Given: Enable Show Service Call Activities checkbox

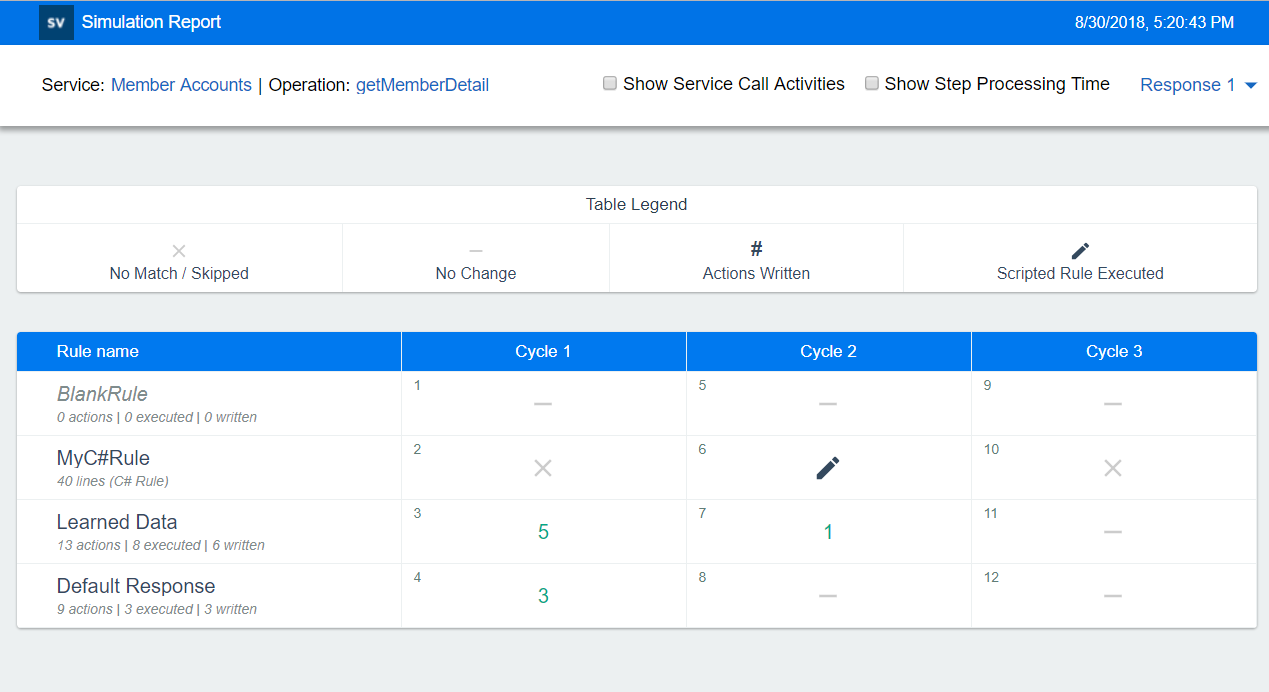Looking at the screenshot, I should pyautogui.click(x=610, y=84).
